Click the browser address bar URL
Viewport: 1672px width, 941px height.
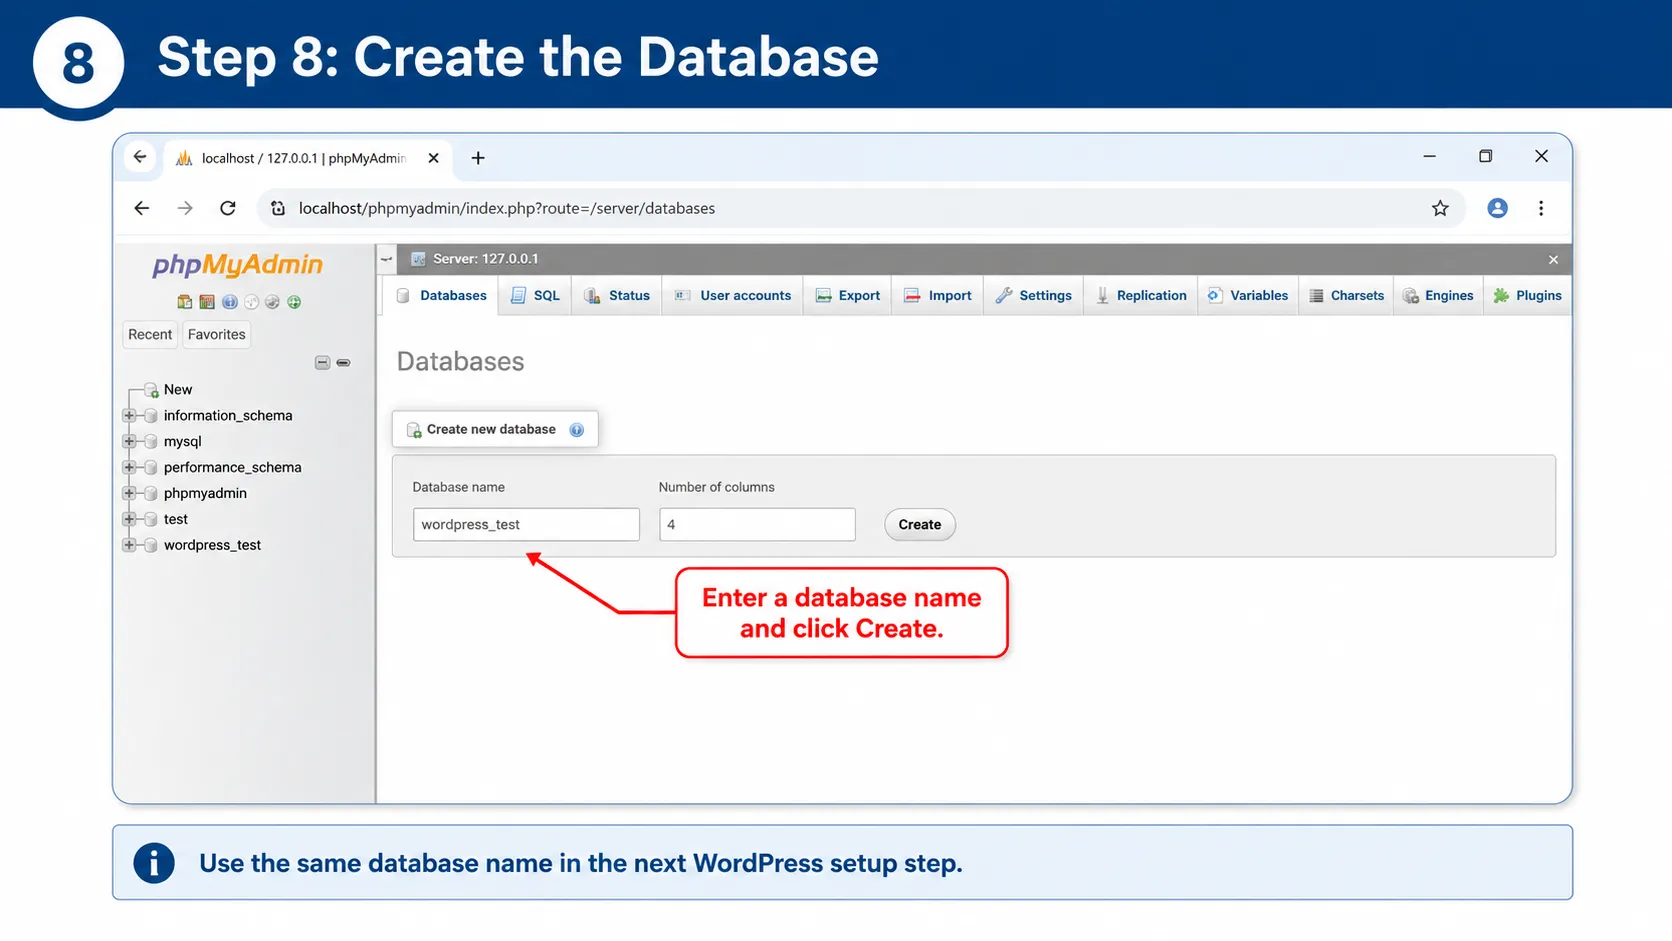pos(507,209)
